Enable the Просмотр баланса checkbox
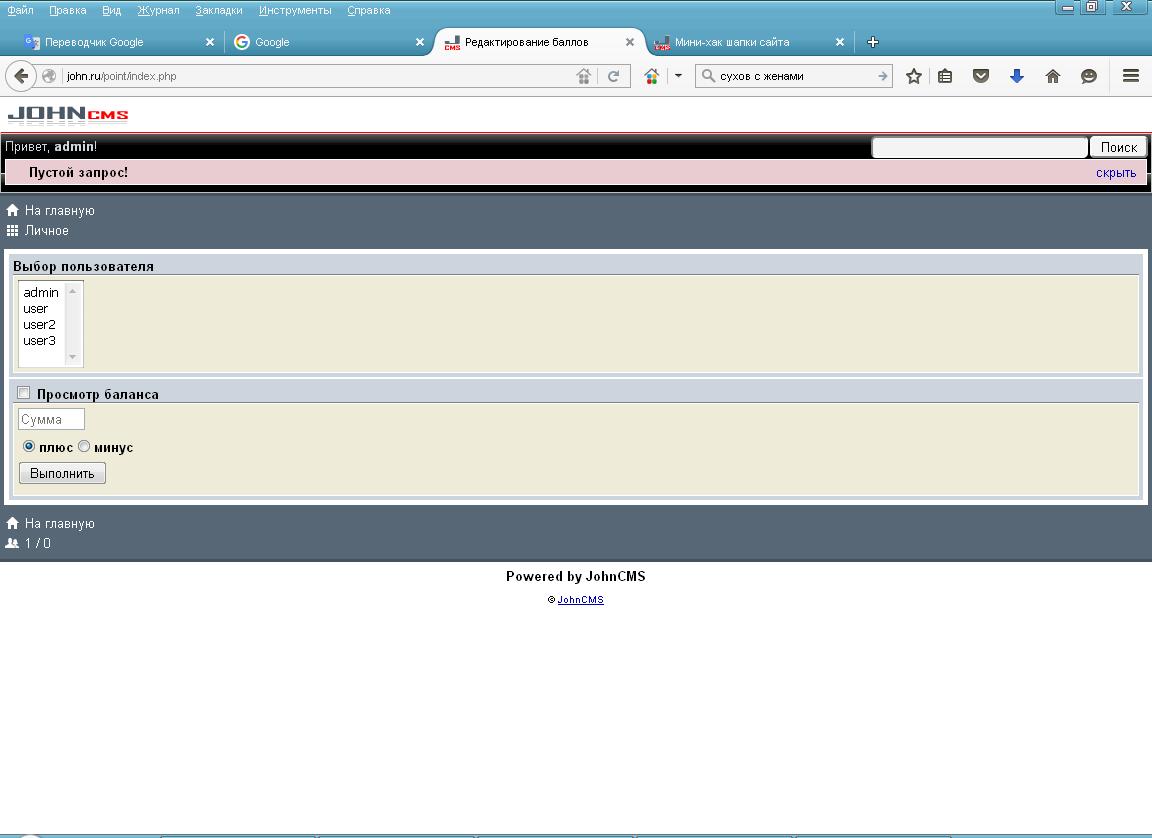 pos(24,393)
